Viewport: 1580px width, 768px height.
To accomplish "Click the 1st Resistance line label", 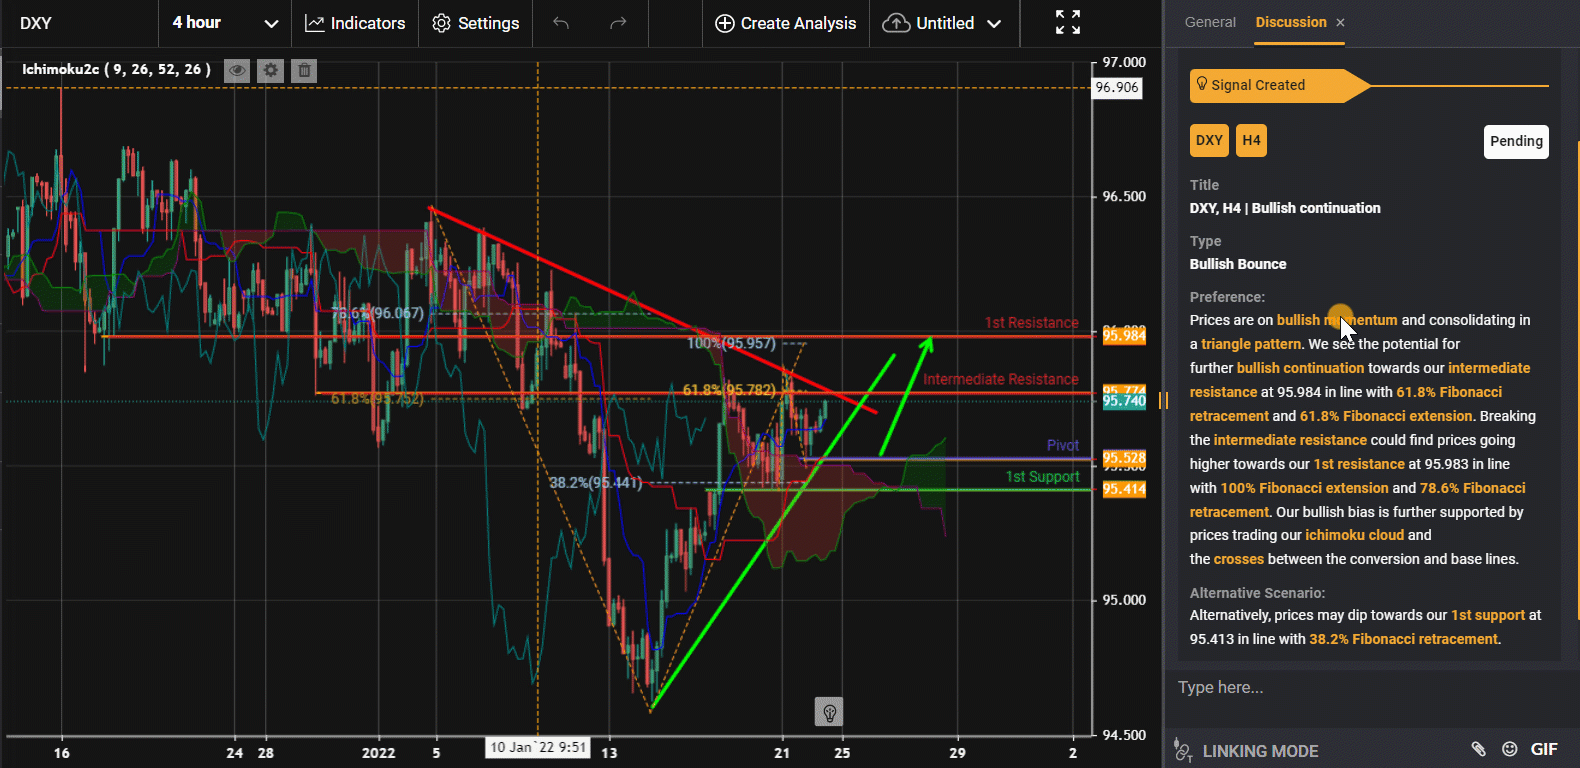I will coord(1031,323).
